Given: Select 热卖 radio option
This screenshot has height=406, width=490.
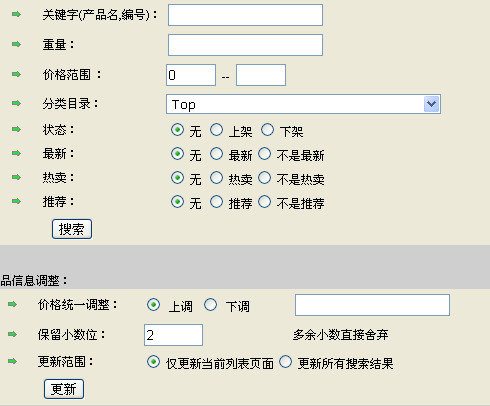Looking at the screenshot, I should point(216,178).
